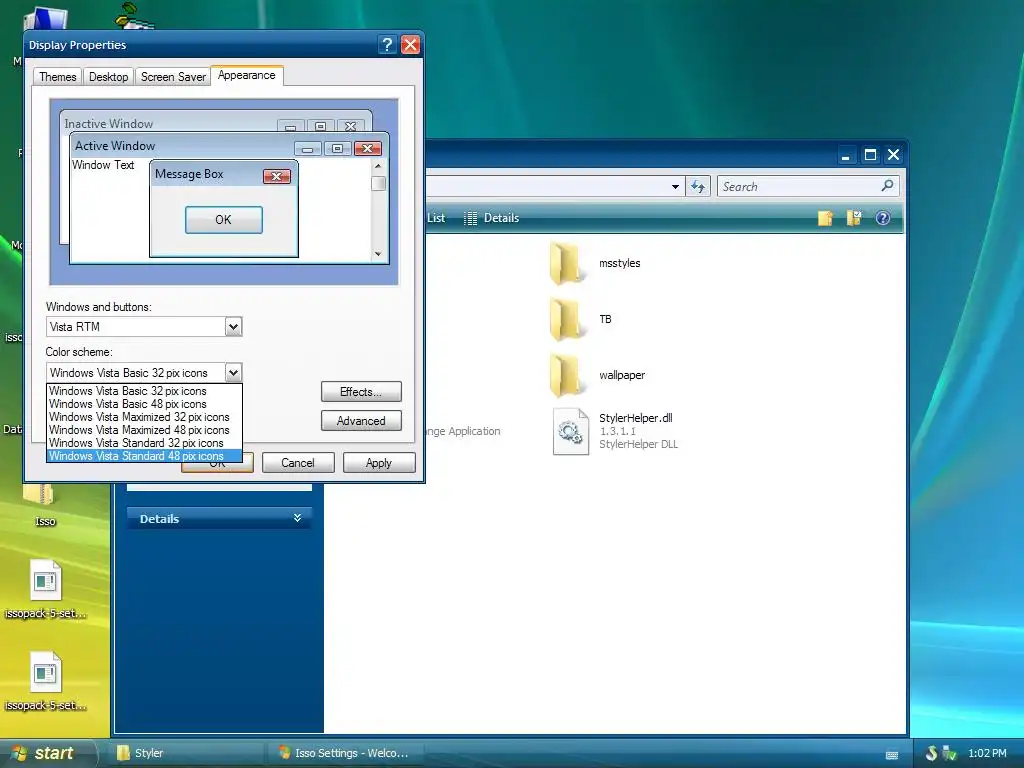The image size is (1024, 768).
Task: Select the StylerHelper.dll file icon
Action: [570, 431]
